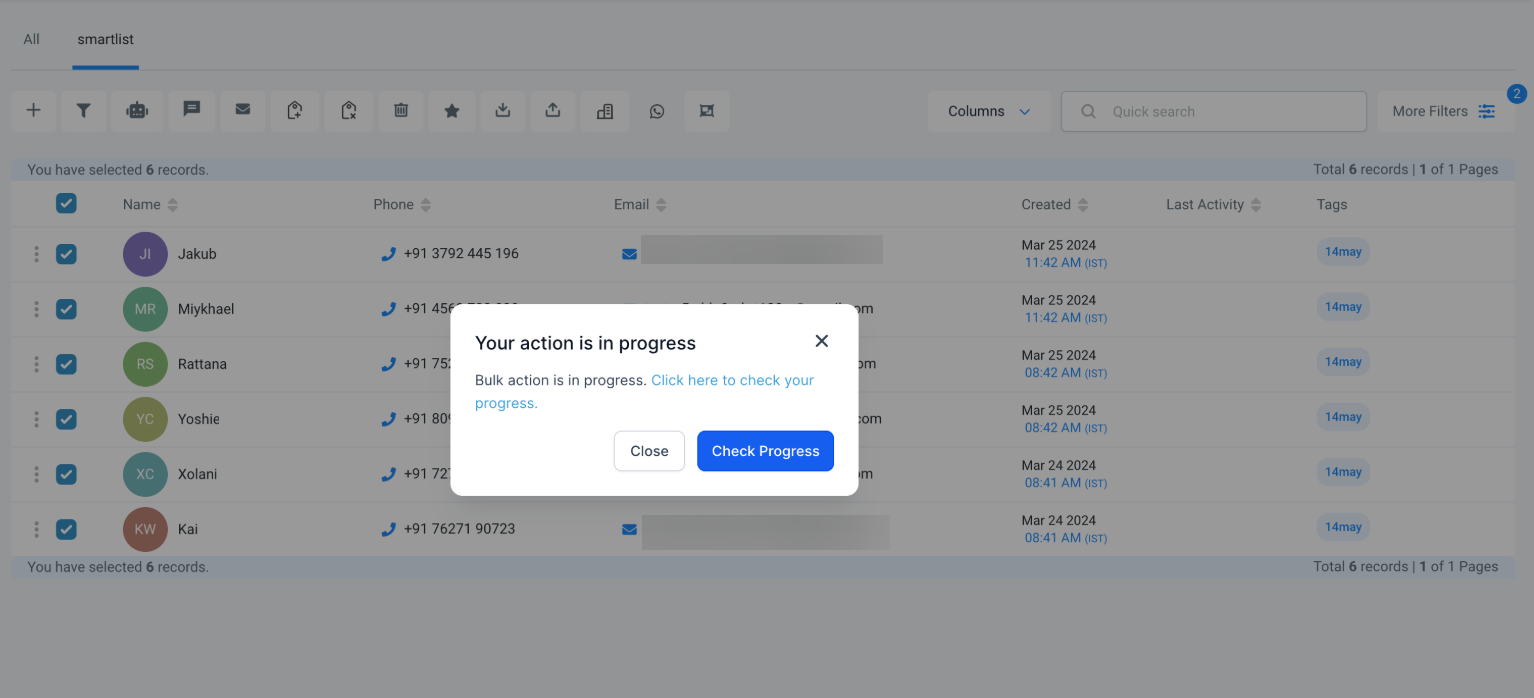The width and height of the screenshot is (1534, 698).
Task: Select the smartlist tab
Action: (x=106, y=40)
